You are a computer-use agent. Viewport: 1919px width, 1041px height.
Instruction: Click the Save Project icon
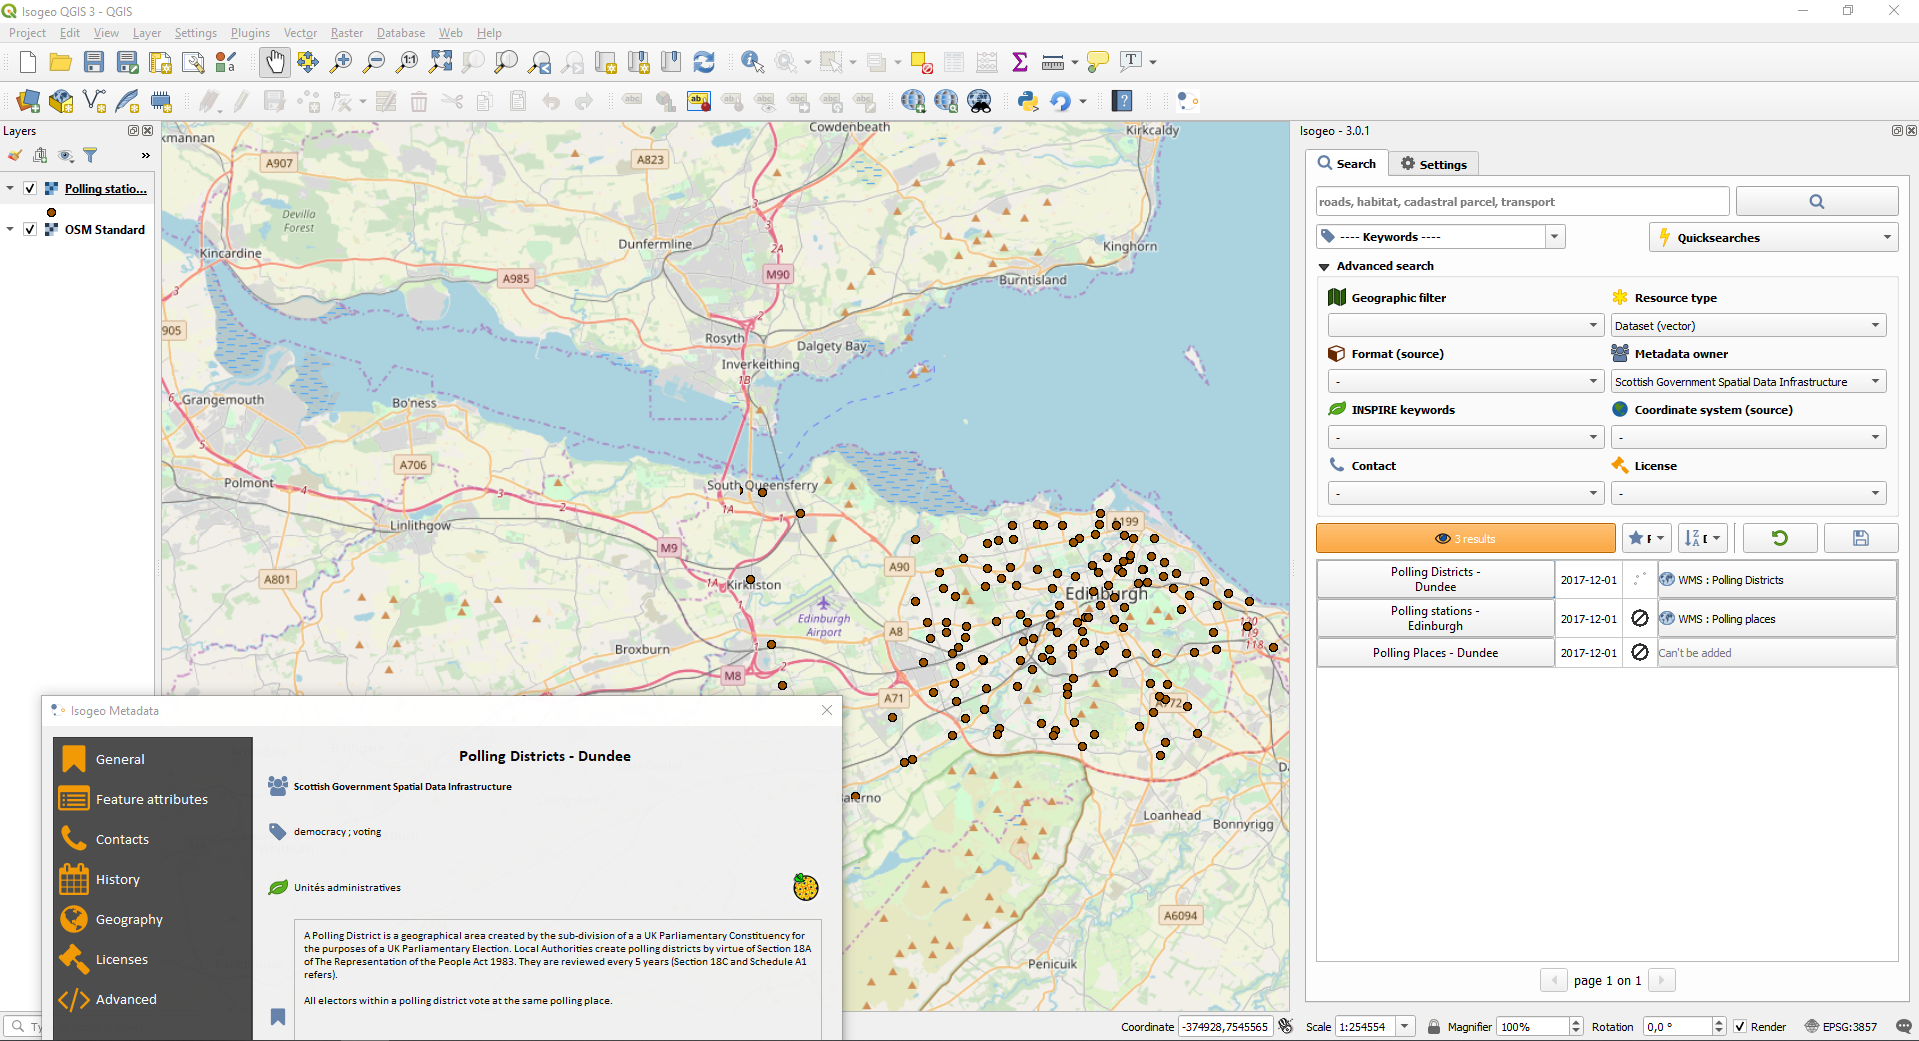click(x=94, y=62)
